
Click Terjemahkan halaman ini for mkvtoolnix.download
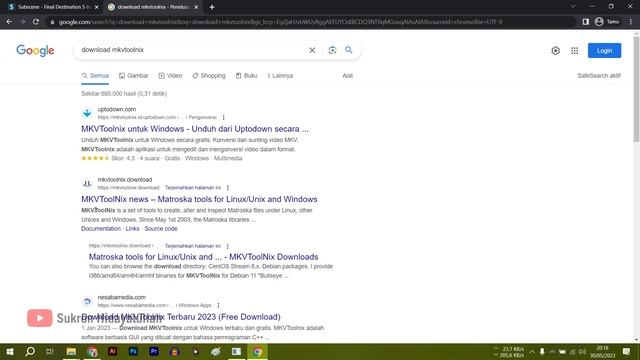(x=193, y=188)
